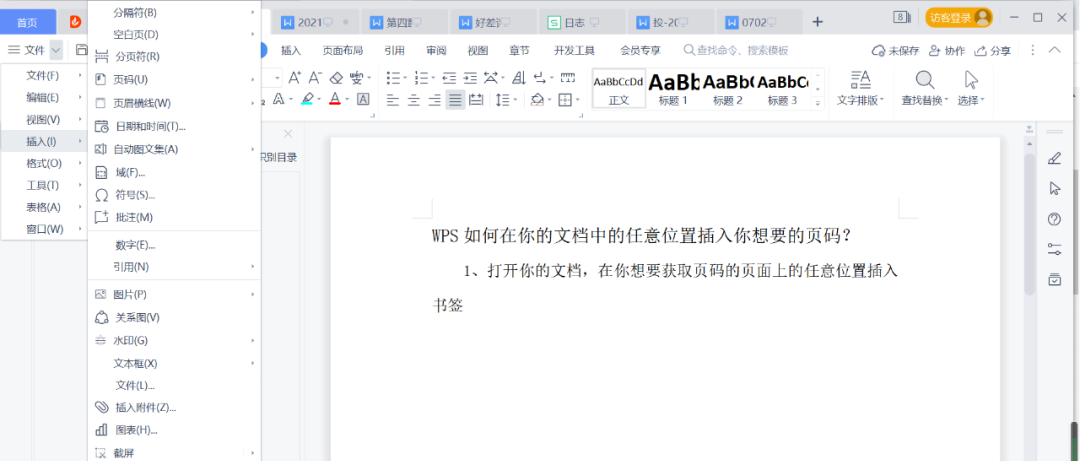Switch to the 日志 document tab
Screen dimensions: 1080x461
(x=580, y=22)
